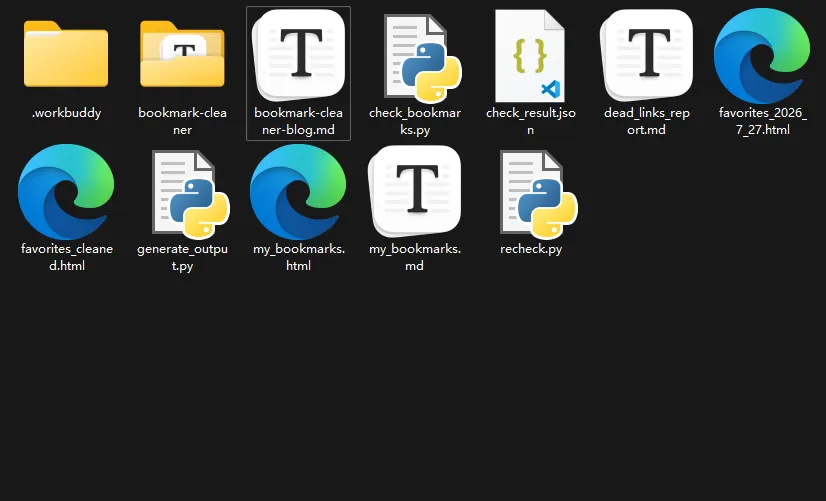Screen dimensions: 826x501
Task: Click the check_result.json filename text
Action: 530,121
